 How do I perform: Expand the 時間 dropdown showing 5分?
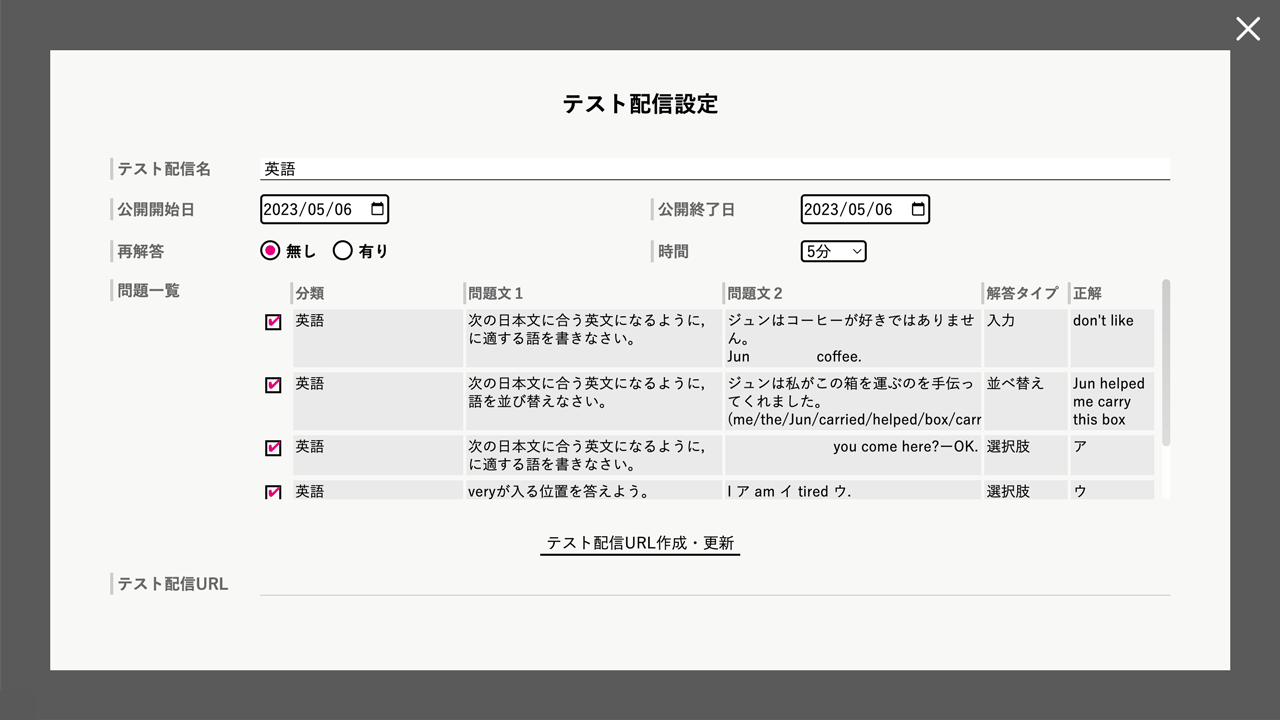(x=833, y=251)
